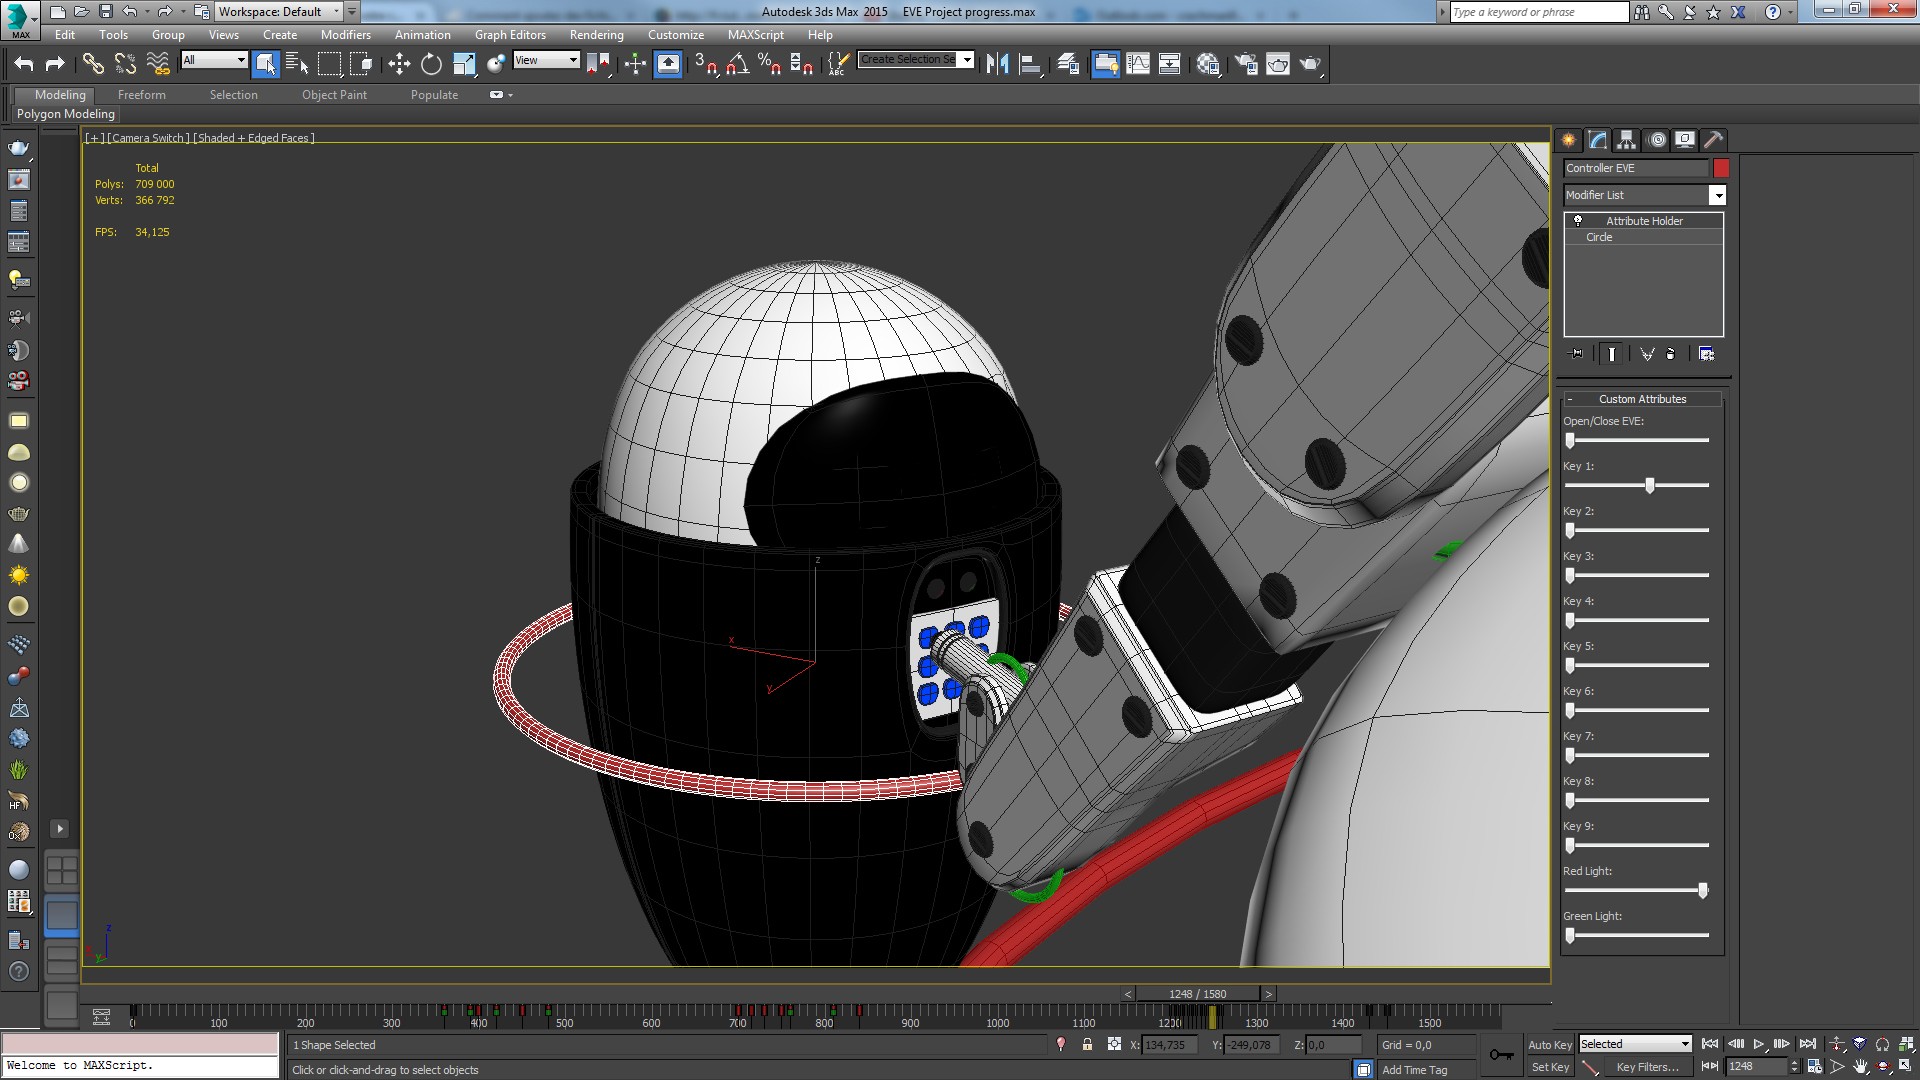
Task: Click the Key Filters button
Action: pyautogui.click(x=1647, y=1067)
